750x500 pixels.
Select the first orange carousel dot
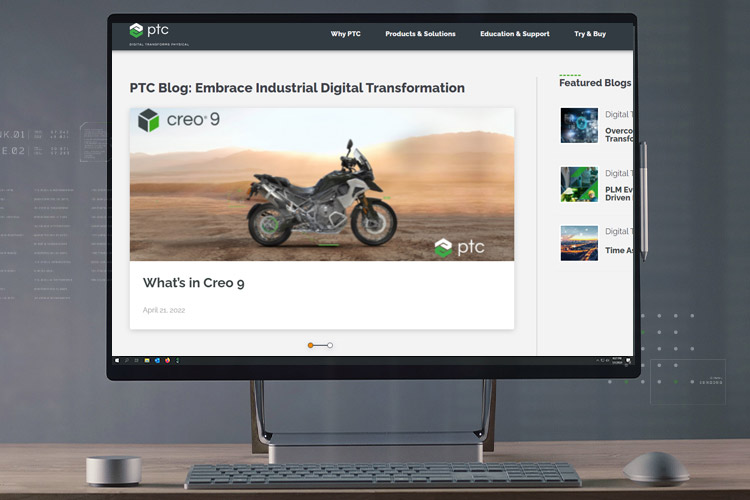tap(311, 345)
